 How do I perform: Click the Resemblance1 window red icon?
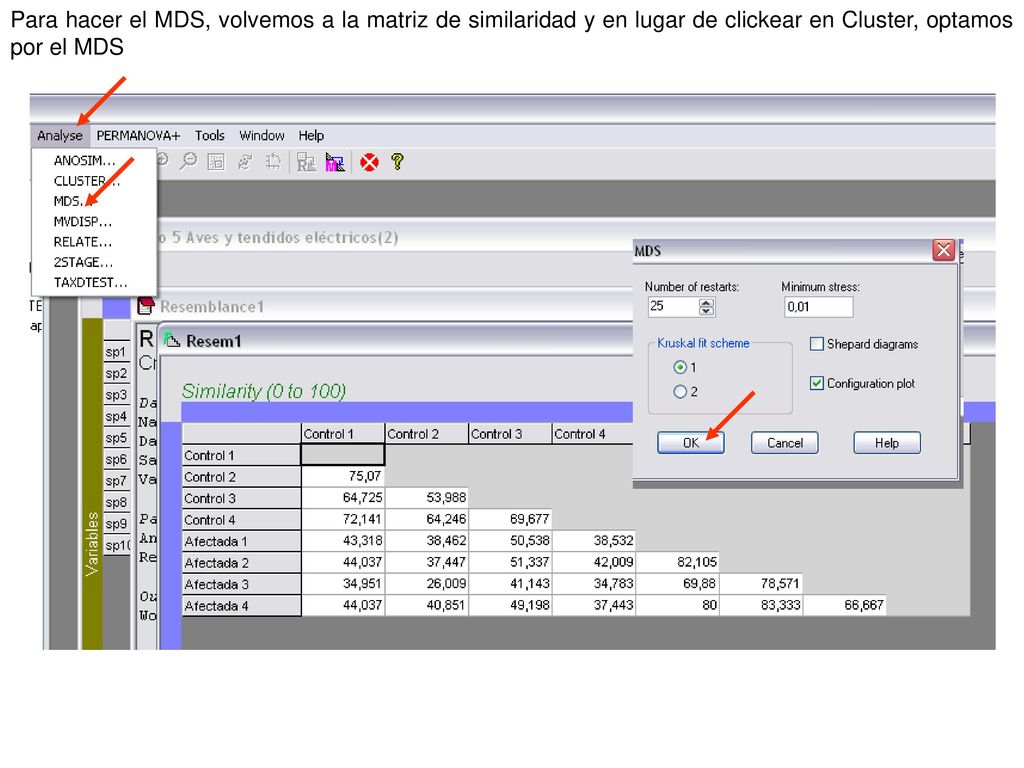[x=146, y=306]
